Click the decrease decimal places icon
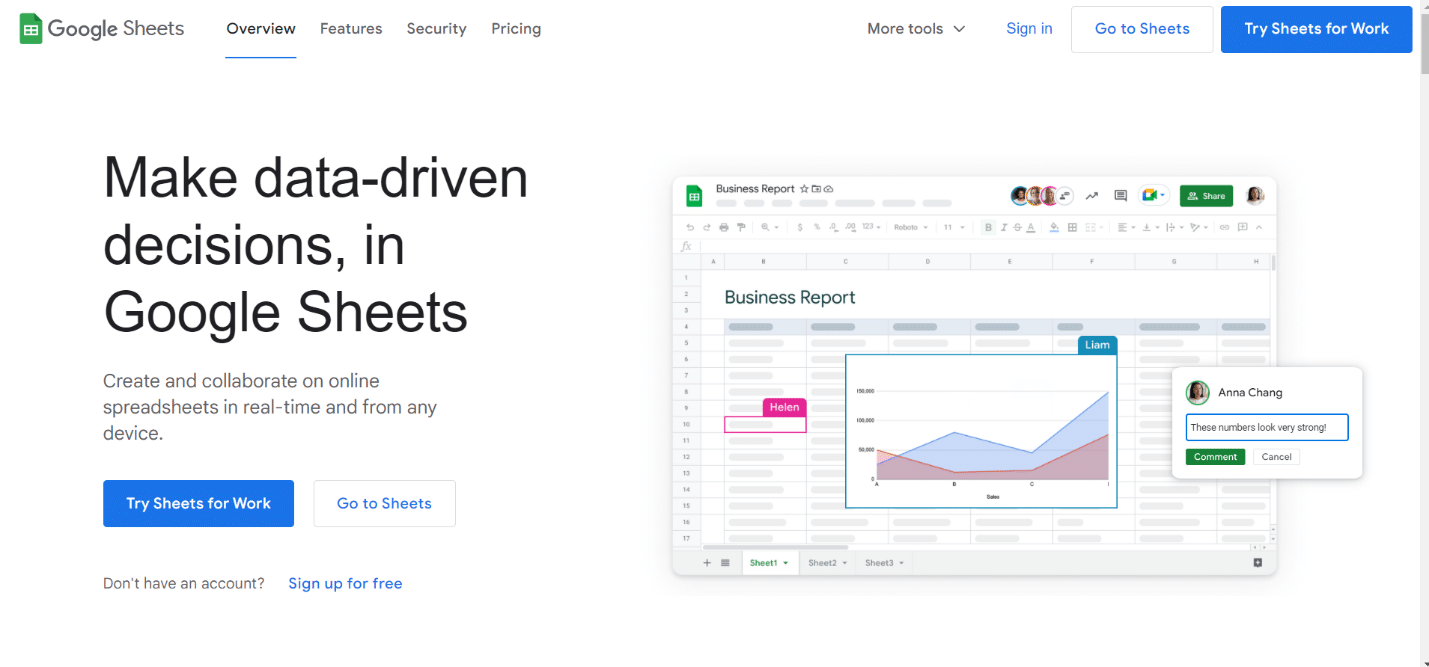Viewport: 1429px width, 667px height. point(833,227)
